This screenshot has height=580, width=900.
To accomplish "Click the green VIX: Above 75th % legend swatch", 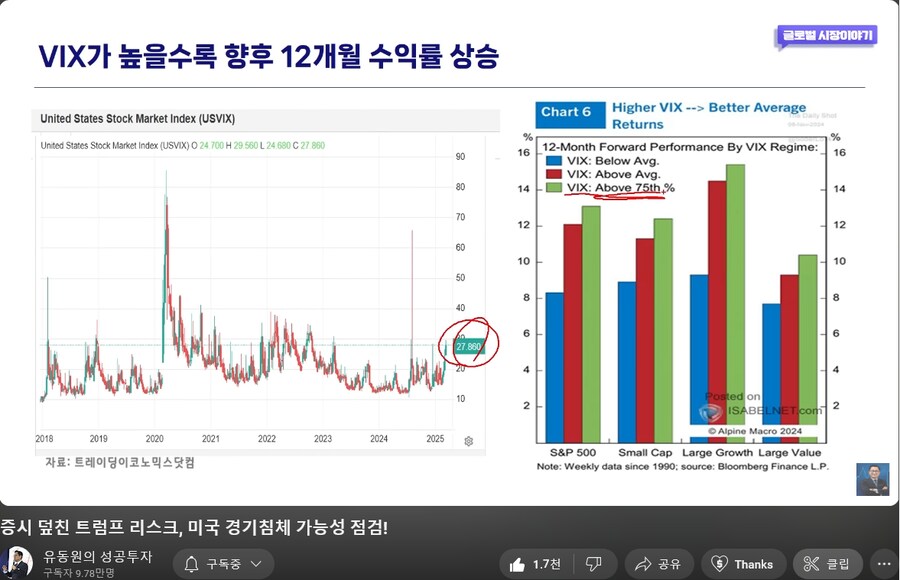I will pos(553,187).
